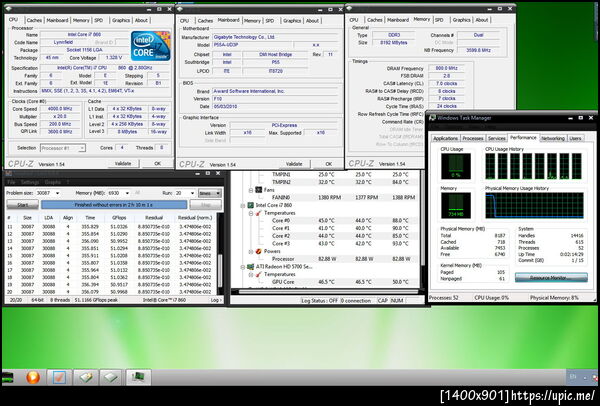Click the Start button in the benchmark window
This screenshot has height=406, width=600.
[x=23, y=205]
